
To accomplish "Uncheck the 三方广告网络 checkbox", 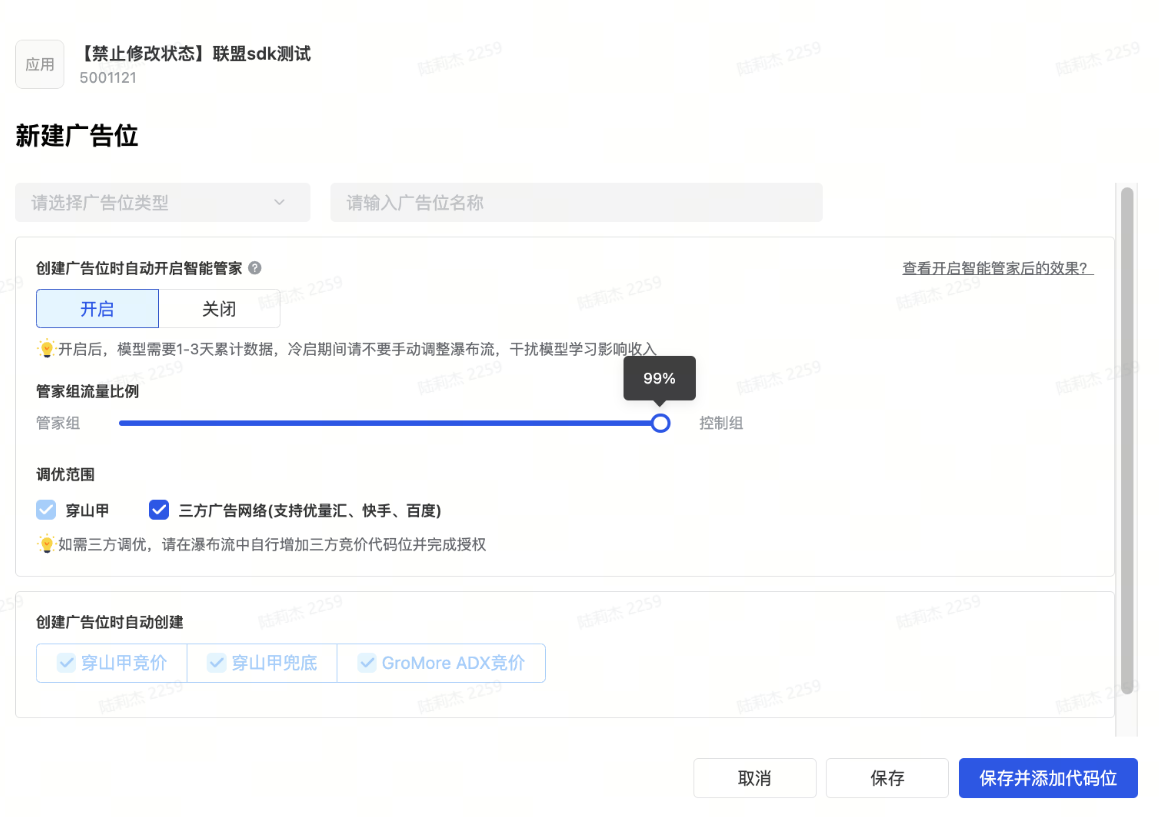I will pyautogui.click(x=158, y=510).
